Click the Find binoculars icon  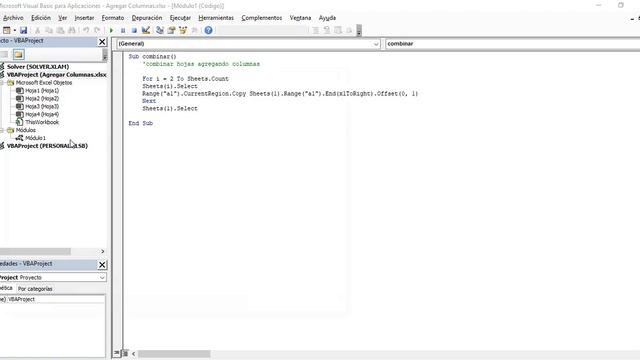point(71,30)
